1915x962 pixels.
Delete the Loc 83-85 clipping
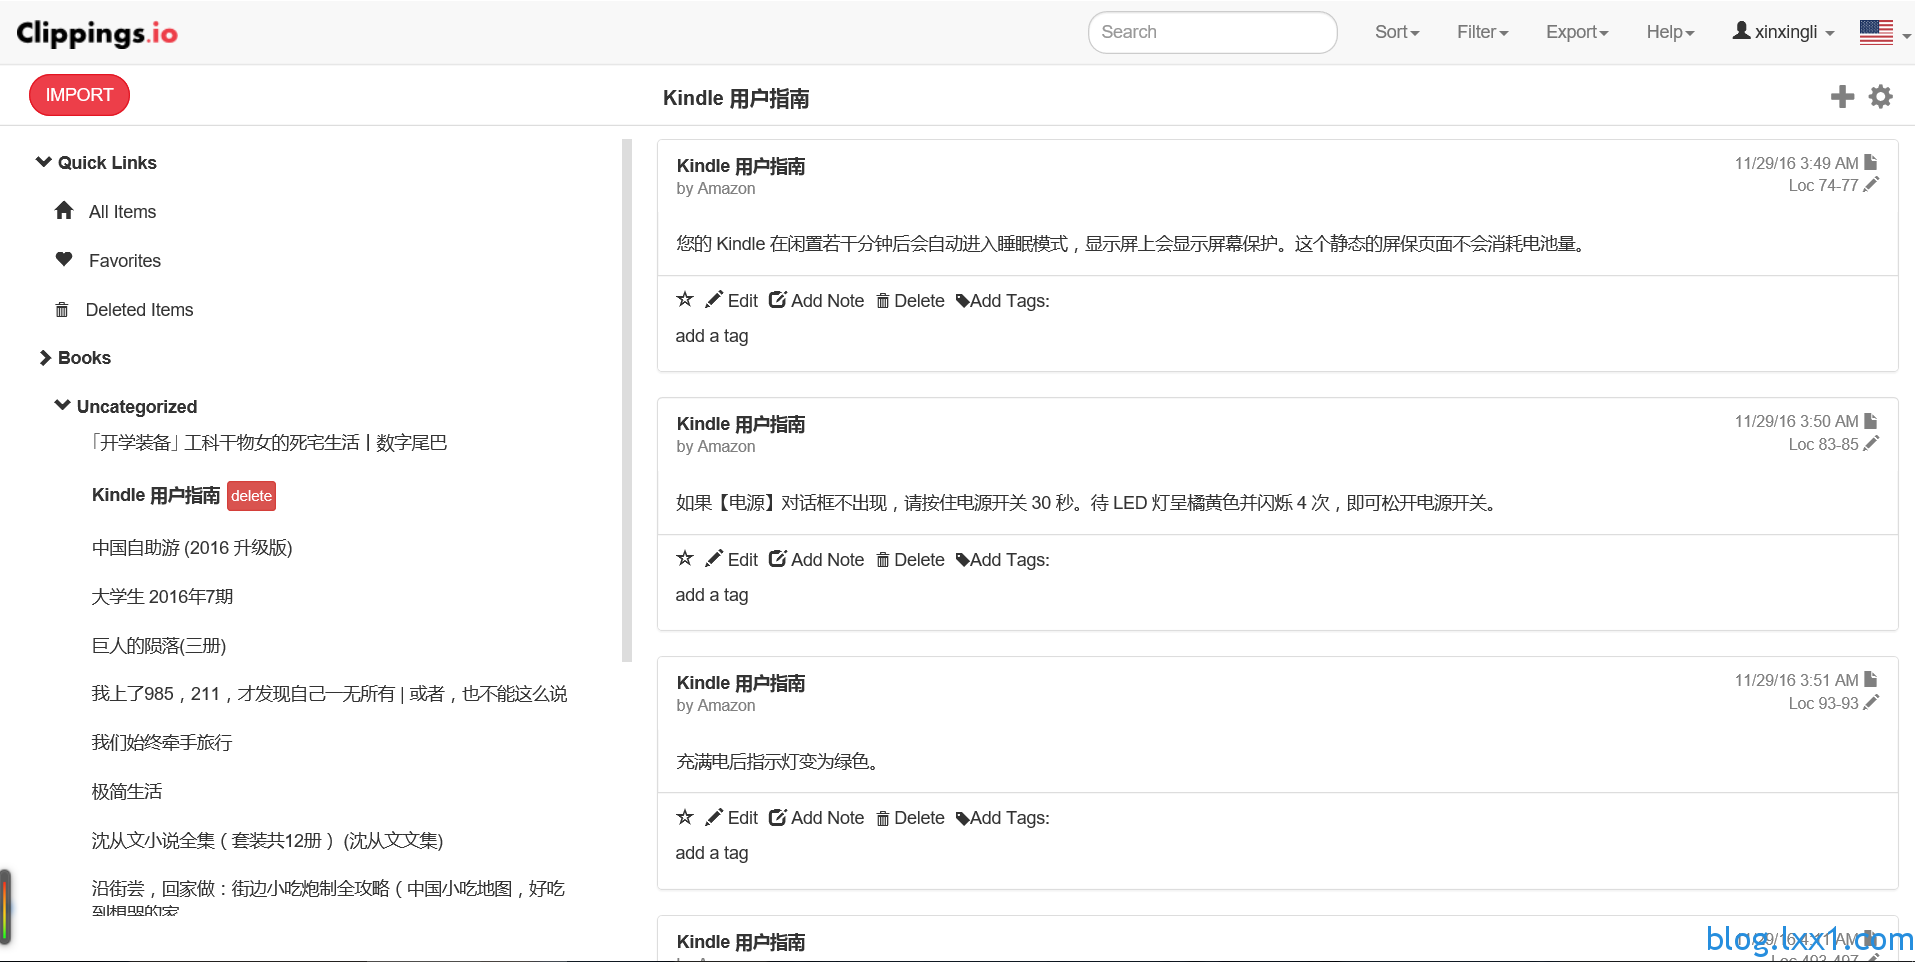[x=910, y=560]
